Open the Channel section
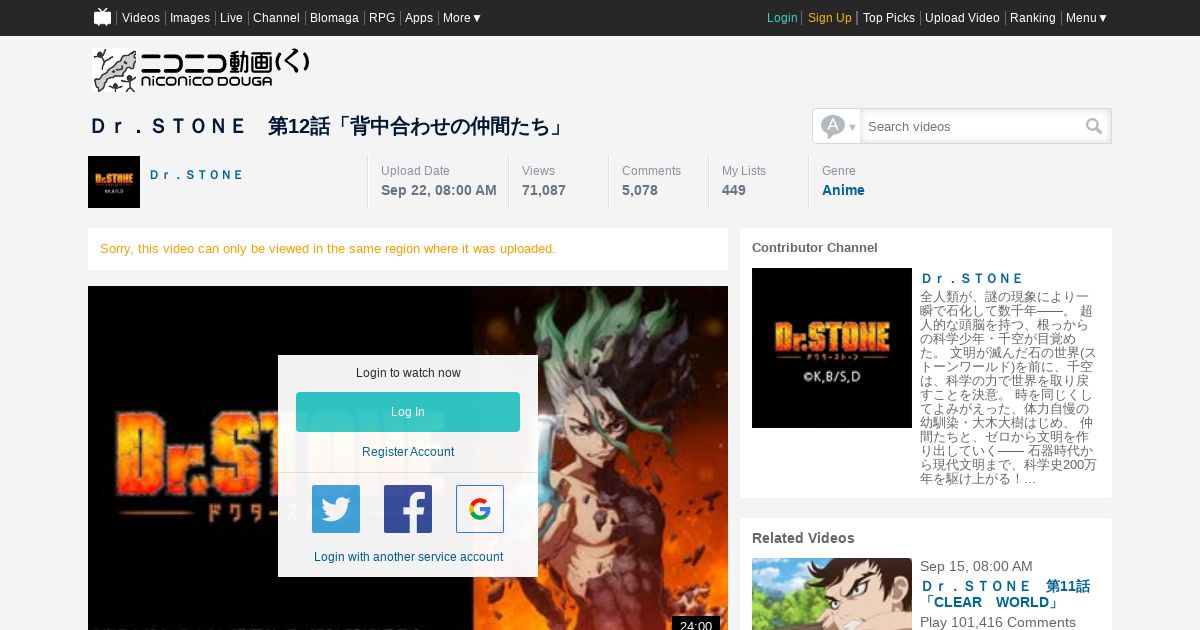This screenshot has height=630, width=1200. pos(276,18)
